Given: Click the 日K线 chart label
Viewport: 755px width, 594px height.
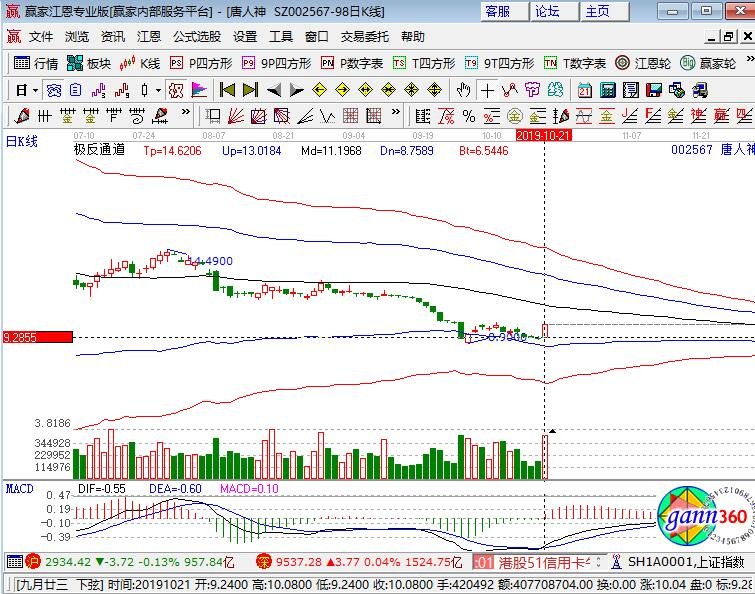Looking at the screenshot, I should 22,141.
